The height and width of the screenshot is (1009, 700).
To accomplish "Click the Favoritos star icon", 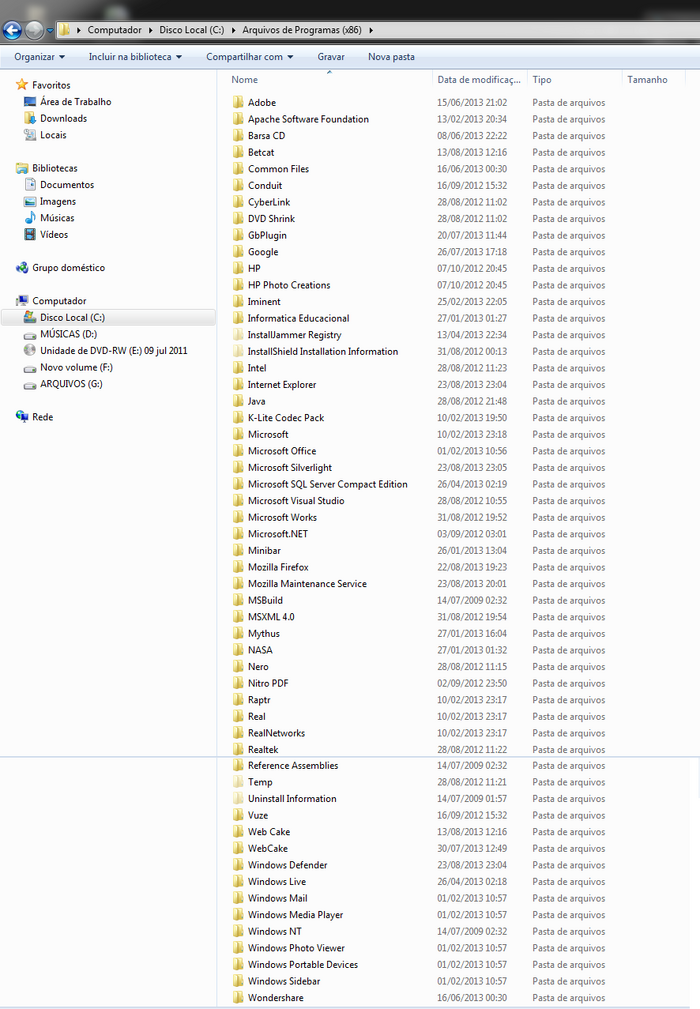I will [x=22, y=84].
